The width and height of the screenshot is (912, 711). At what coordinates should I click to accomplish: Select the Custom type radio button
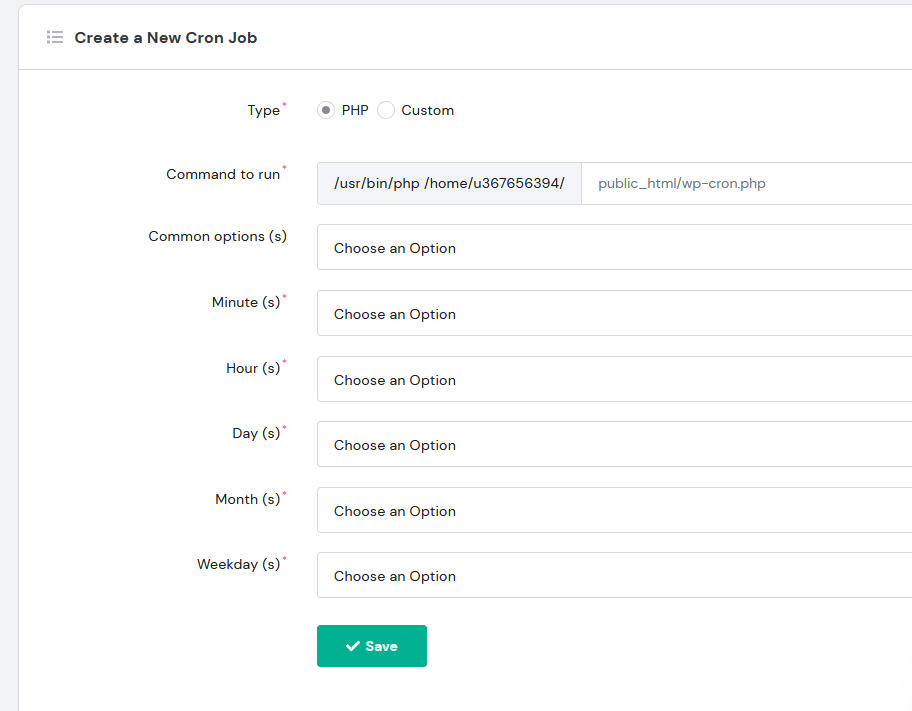coord(386,110)
